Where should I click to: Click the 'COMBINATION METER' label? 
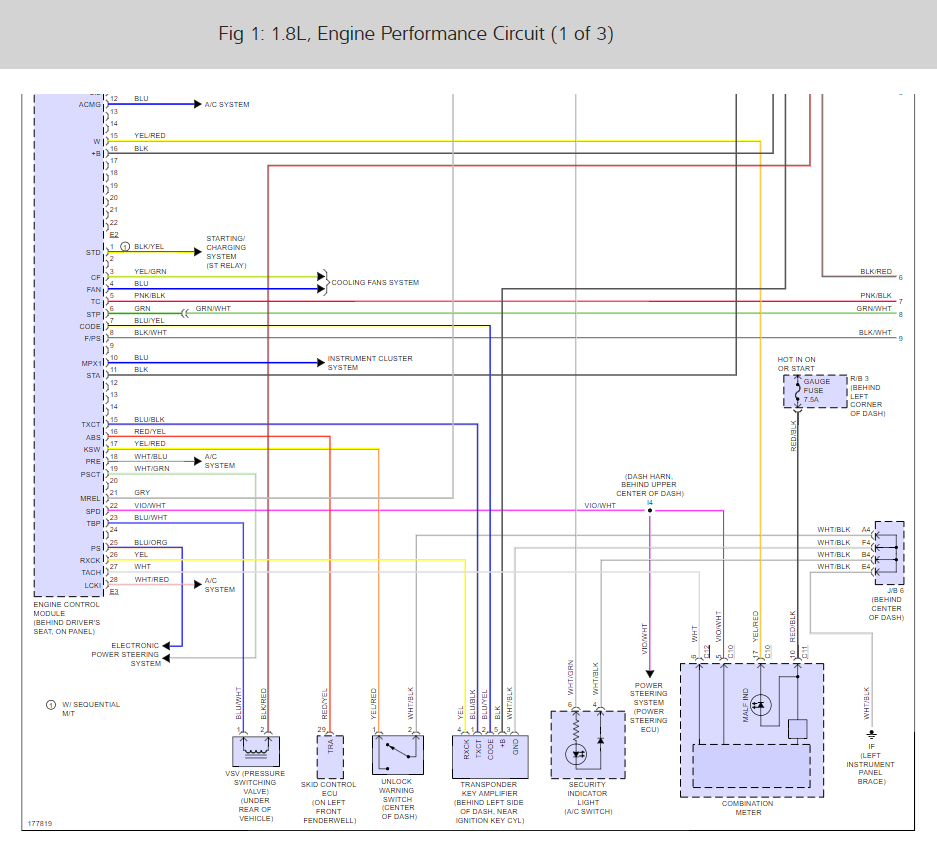(x=748, y=808)
